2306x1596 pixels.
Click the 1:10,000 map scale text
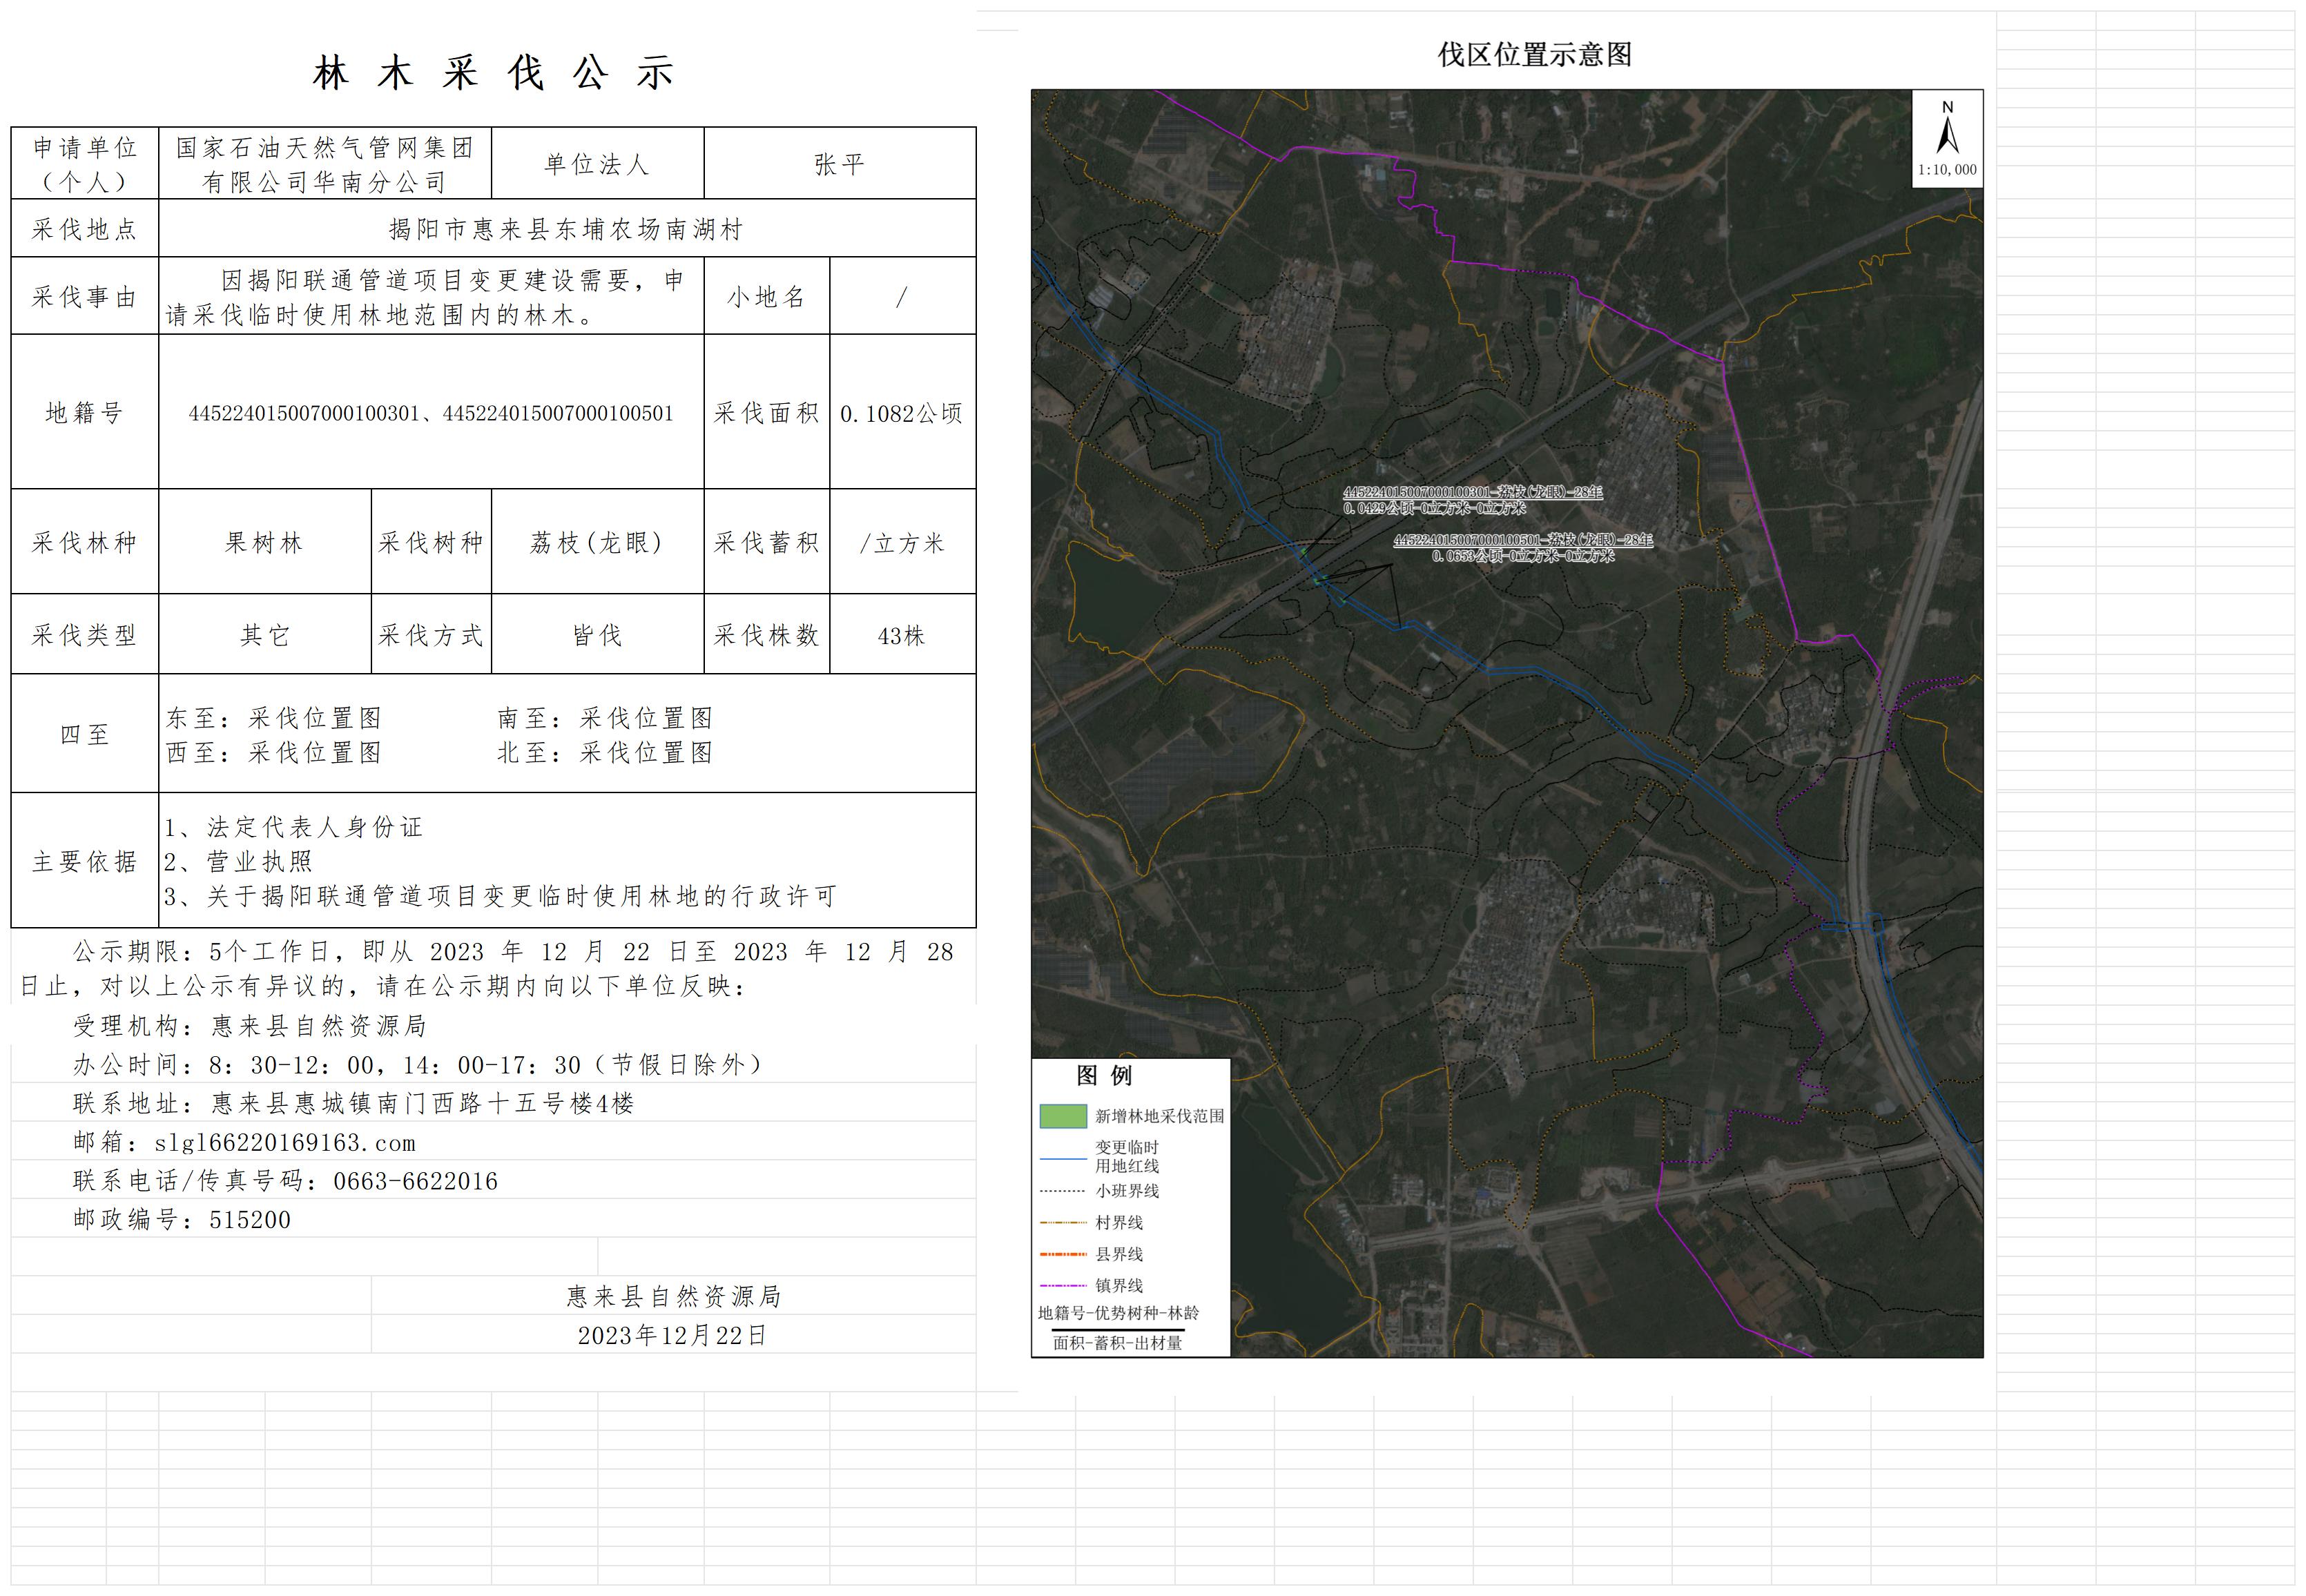coord(1946,170)
